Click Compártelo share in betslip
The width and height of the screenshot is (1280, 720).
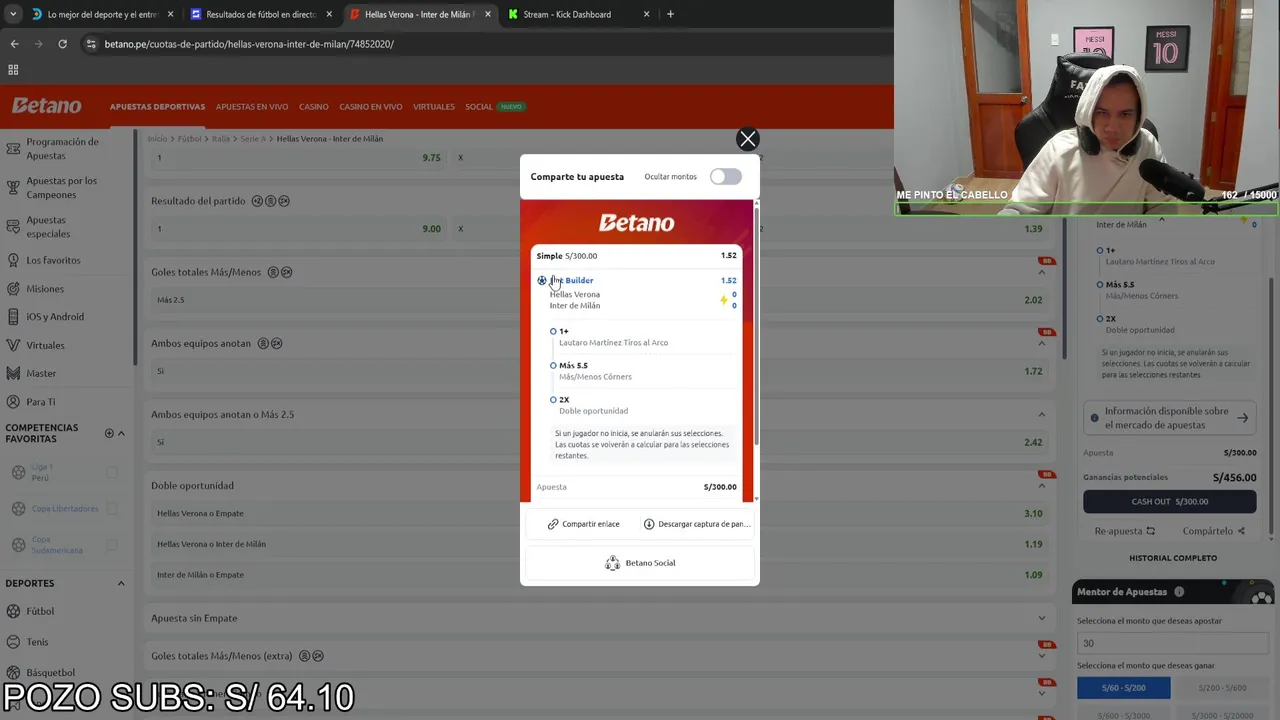pos(1213,531)
